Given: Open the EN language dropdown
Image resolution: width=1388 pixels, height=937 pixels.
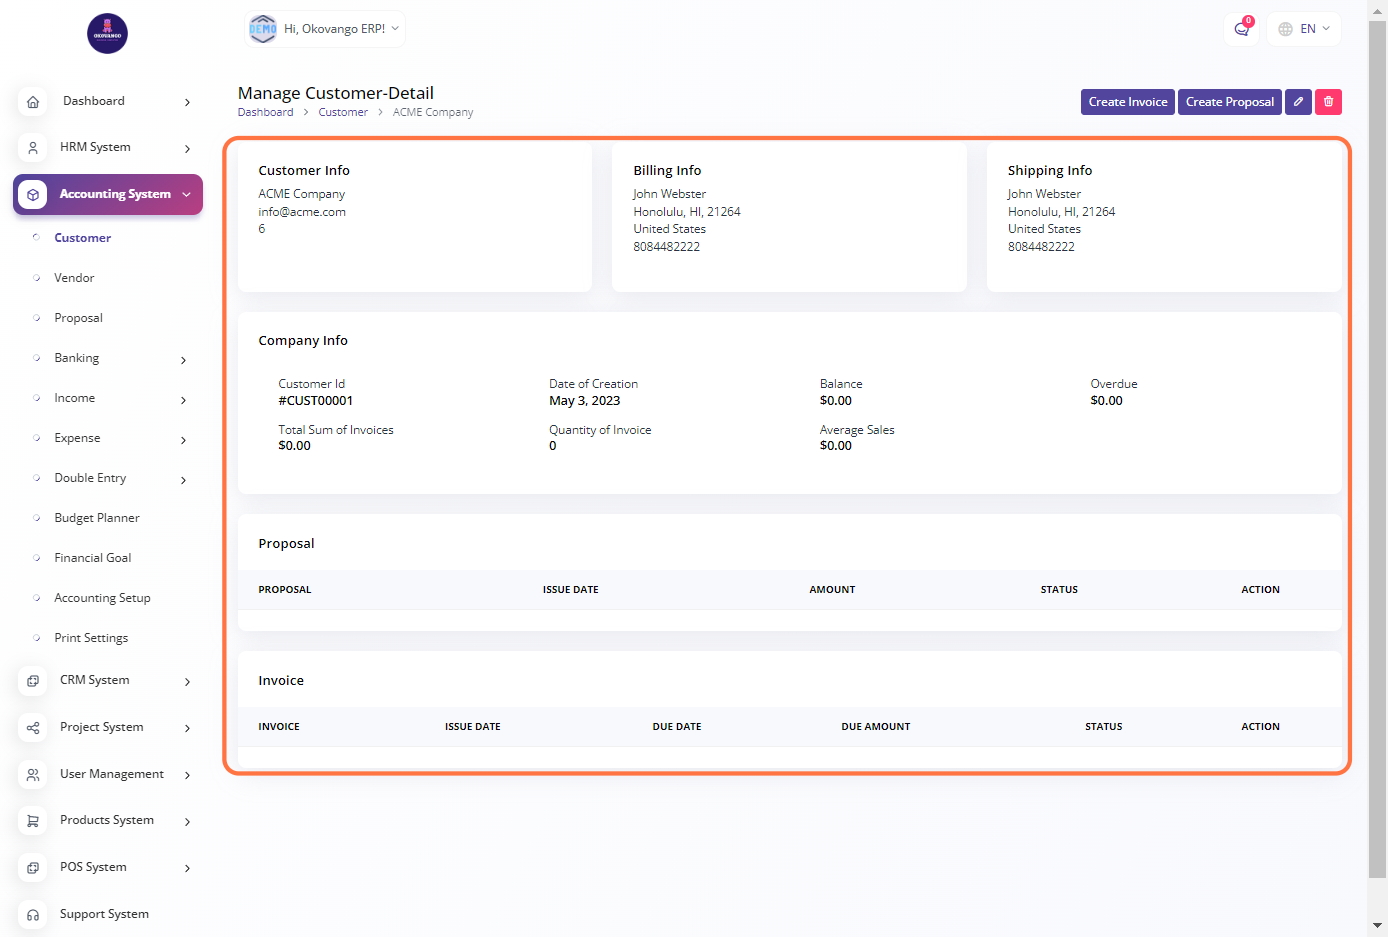Looking at the screenshot, I should [x=1304, y=29].
